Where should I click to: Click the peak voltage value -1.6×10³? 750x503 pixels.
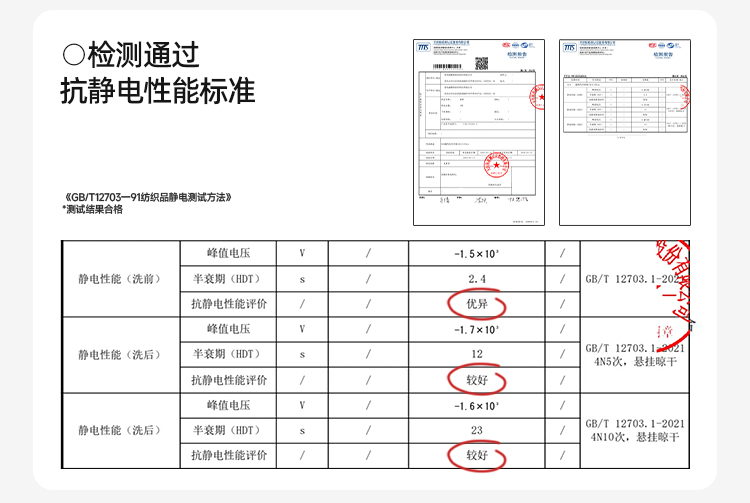click(x=476, y=406)
